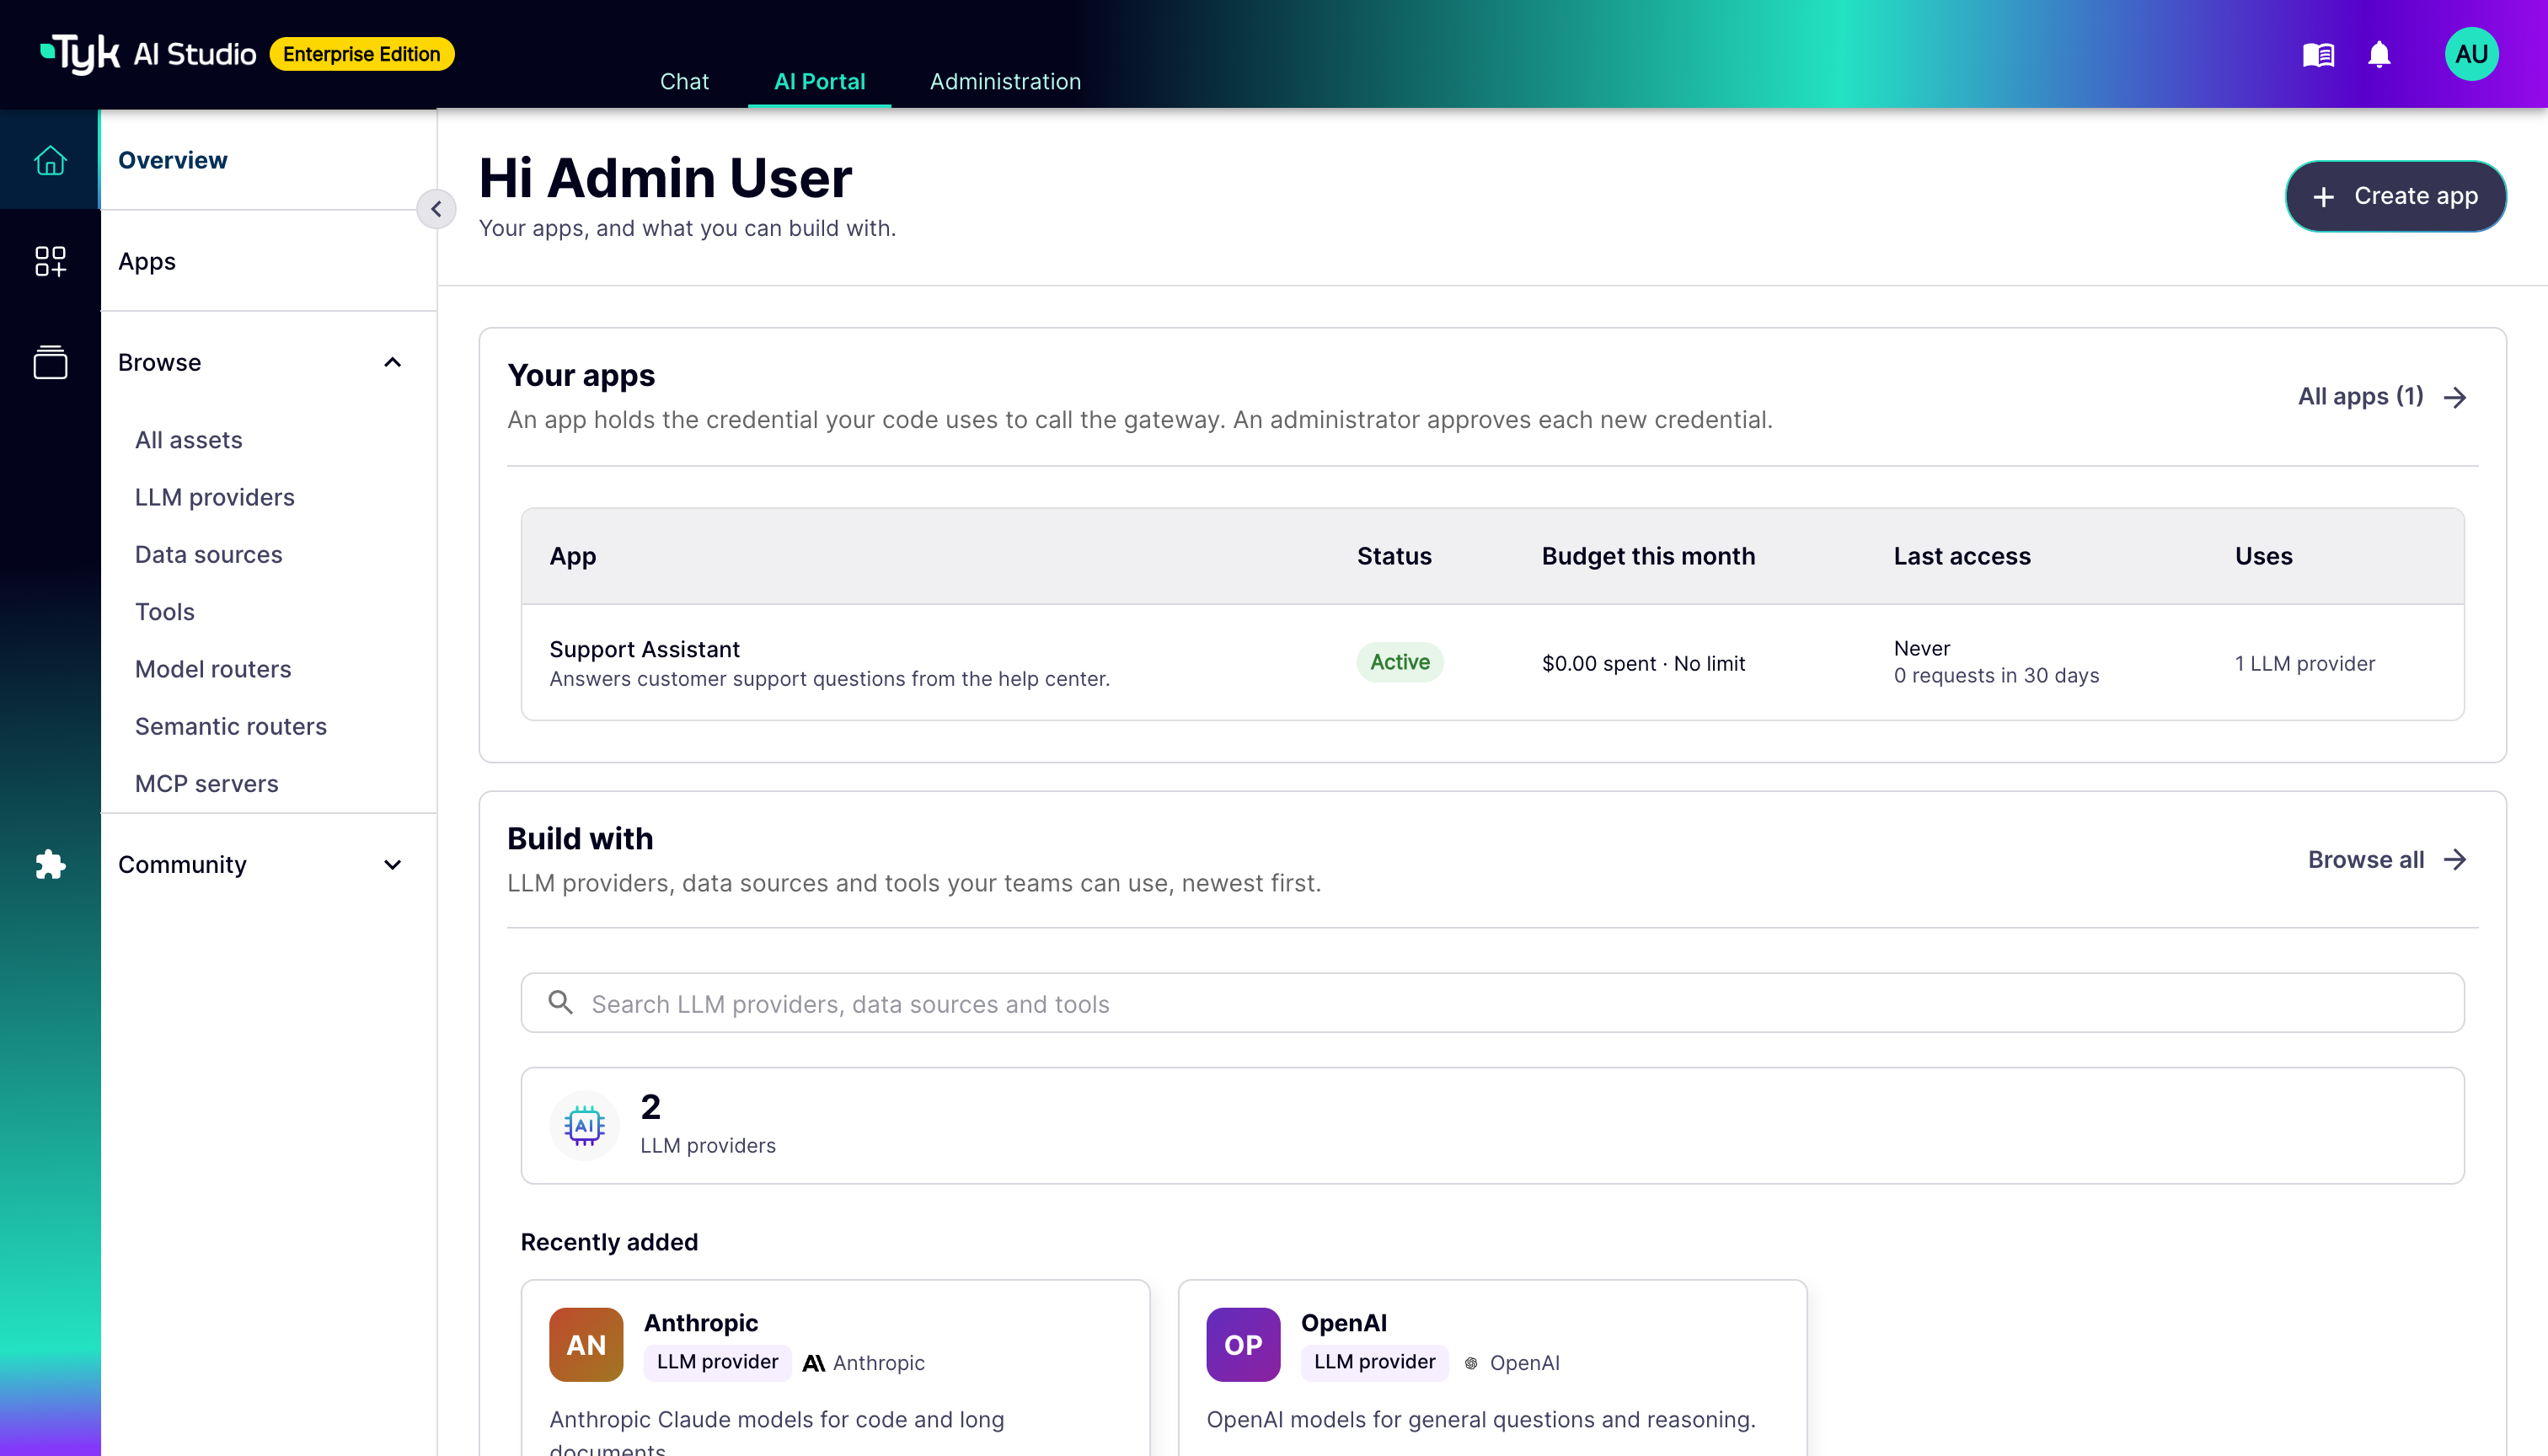2548x1456 pixels.
Task: Switch to the AI Portal tab
Action: [819, 81]
